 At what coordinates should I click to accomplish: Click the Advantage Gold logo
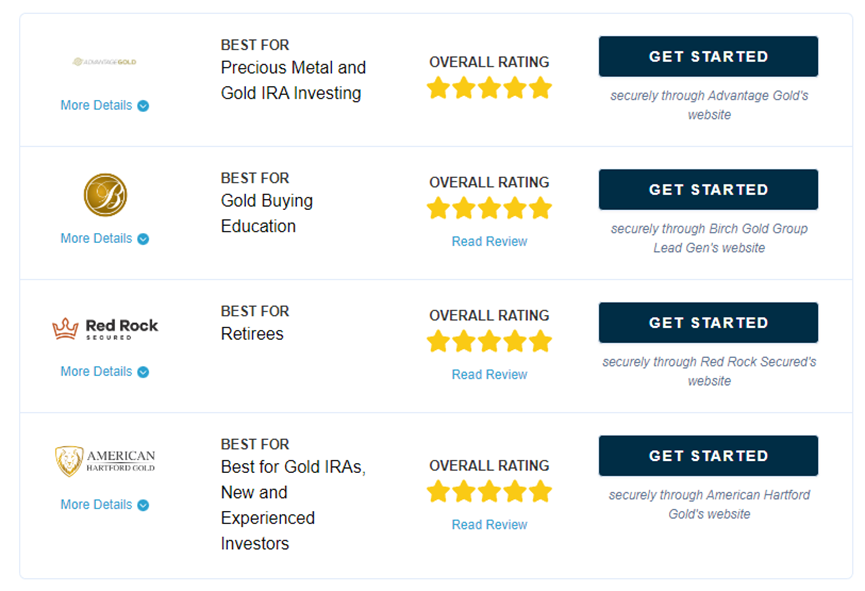[x=104, y=62]
